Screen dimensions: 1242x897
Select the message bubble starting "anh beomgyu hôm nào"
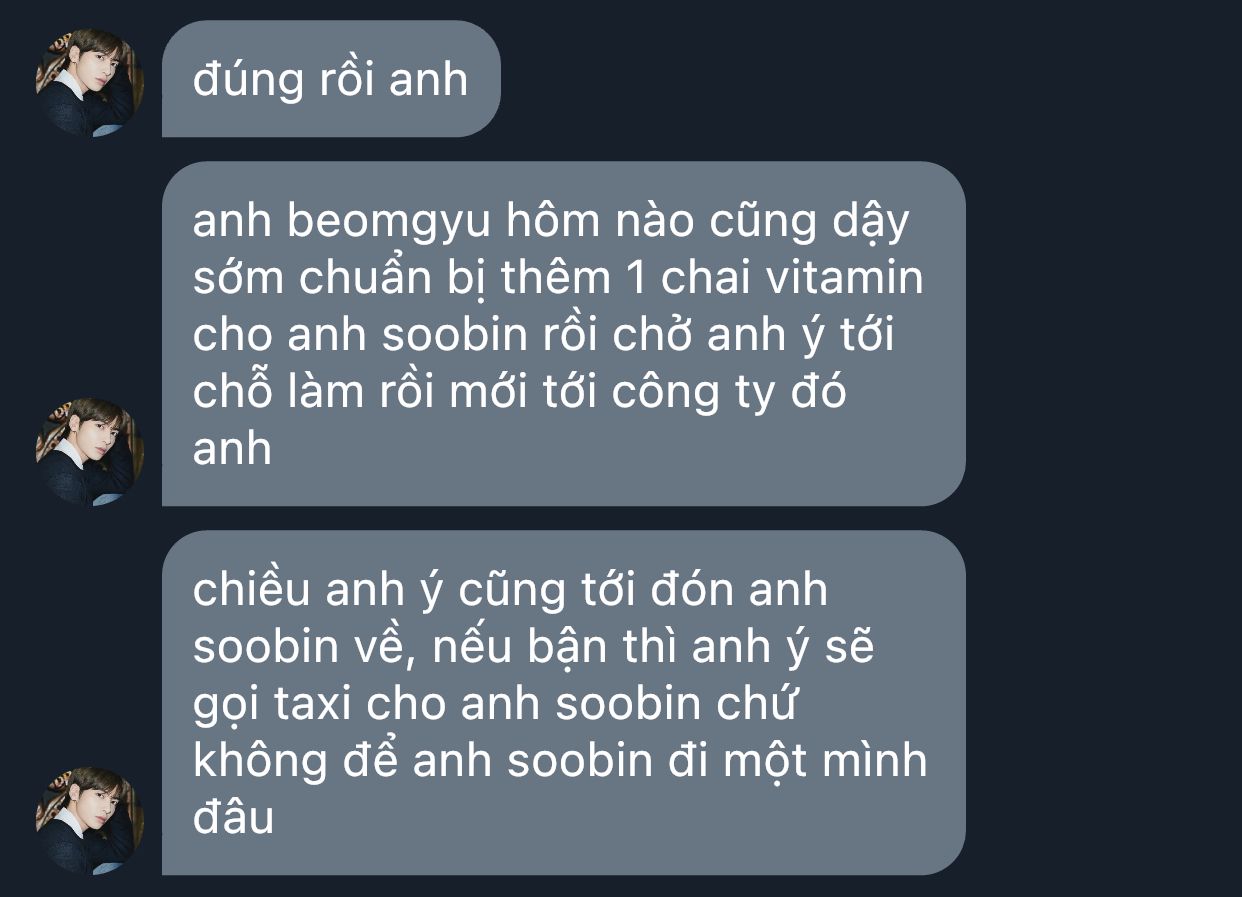click(x=563, y=333)
